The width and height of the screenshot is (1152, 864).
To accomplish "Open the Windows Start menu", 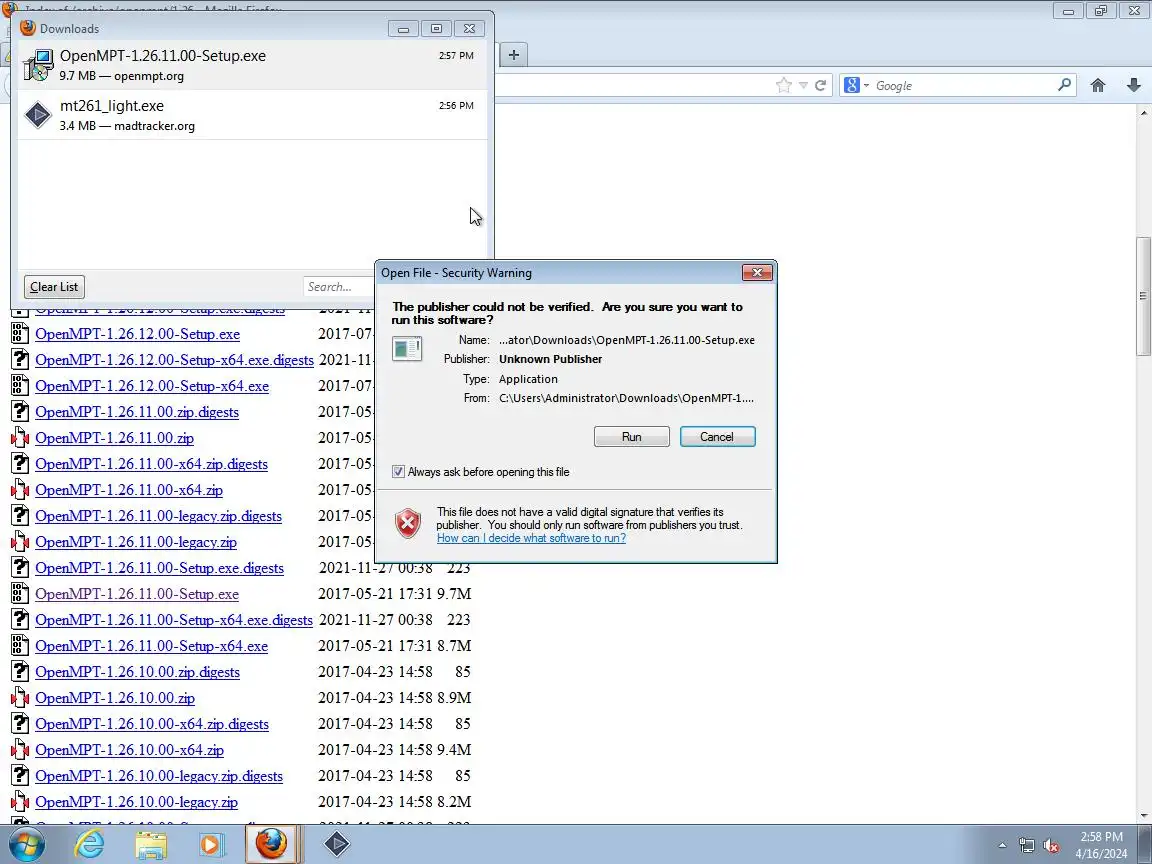I will coord(26,844).
